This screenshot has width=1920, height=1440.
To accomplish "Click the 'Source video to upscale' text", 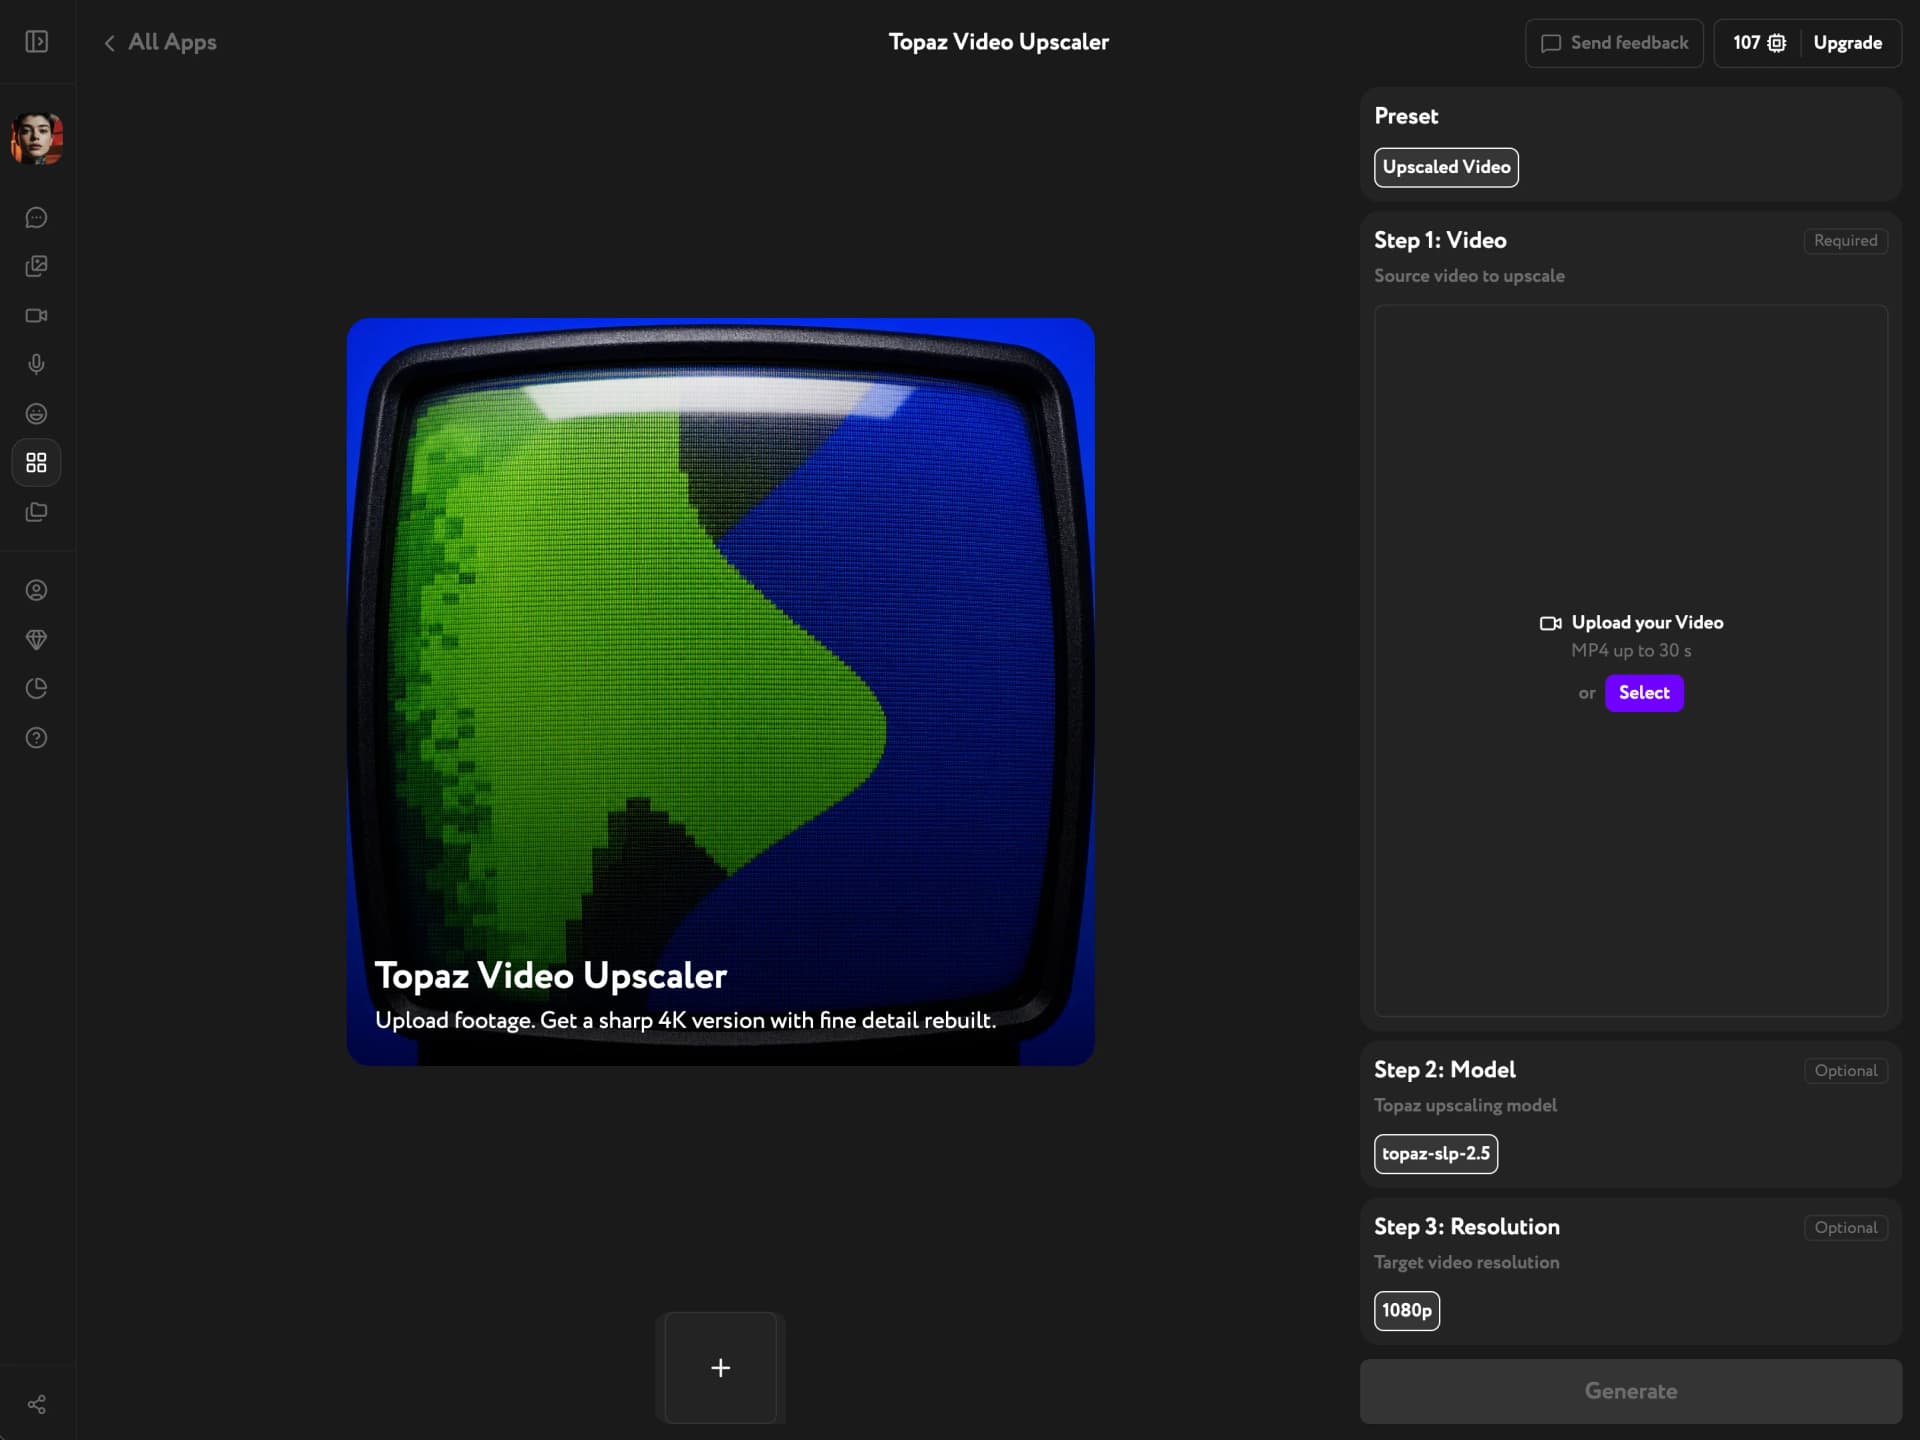I will click(x=1469, y=276).
